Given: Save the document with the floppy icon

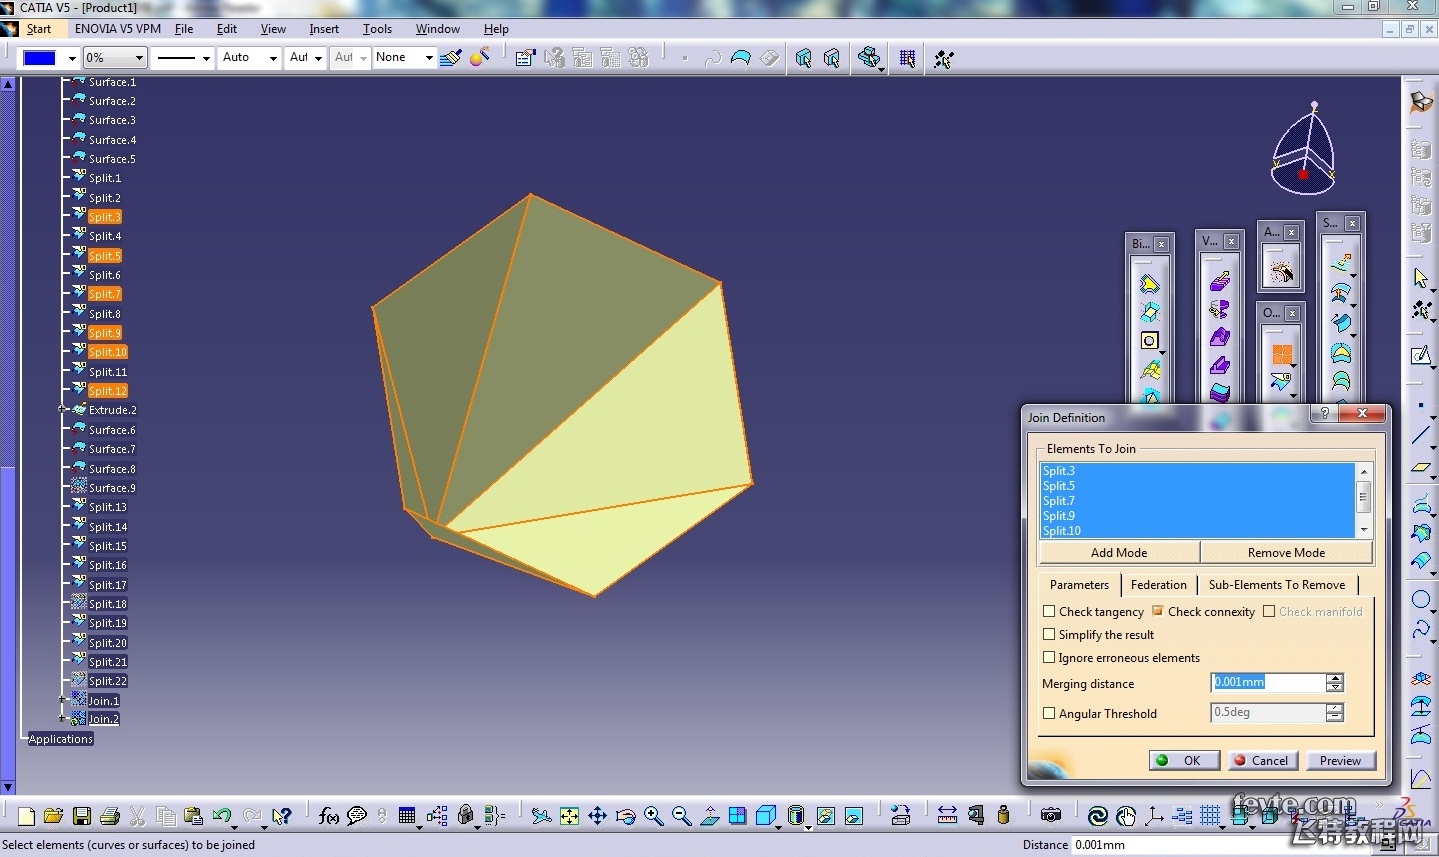Looking at the screenshot, I should pos(82,816).
